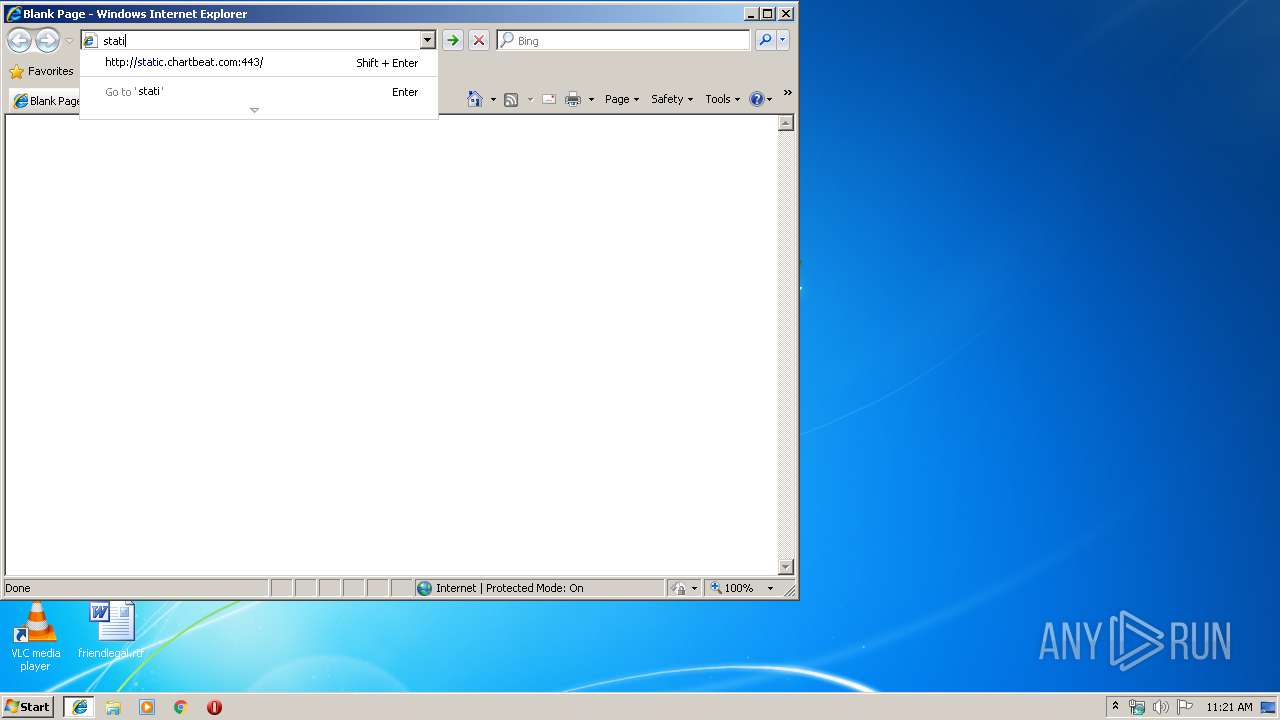
Task: Select the VLC media player desktop icon
Action: pyautogui.click(x=35, y=637)
